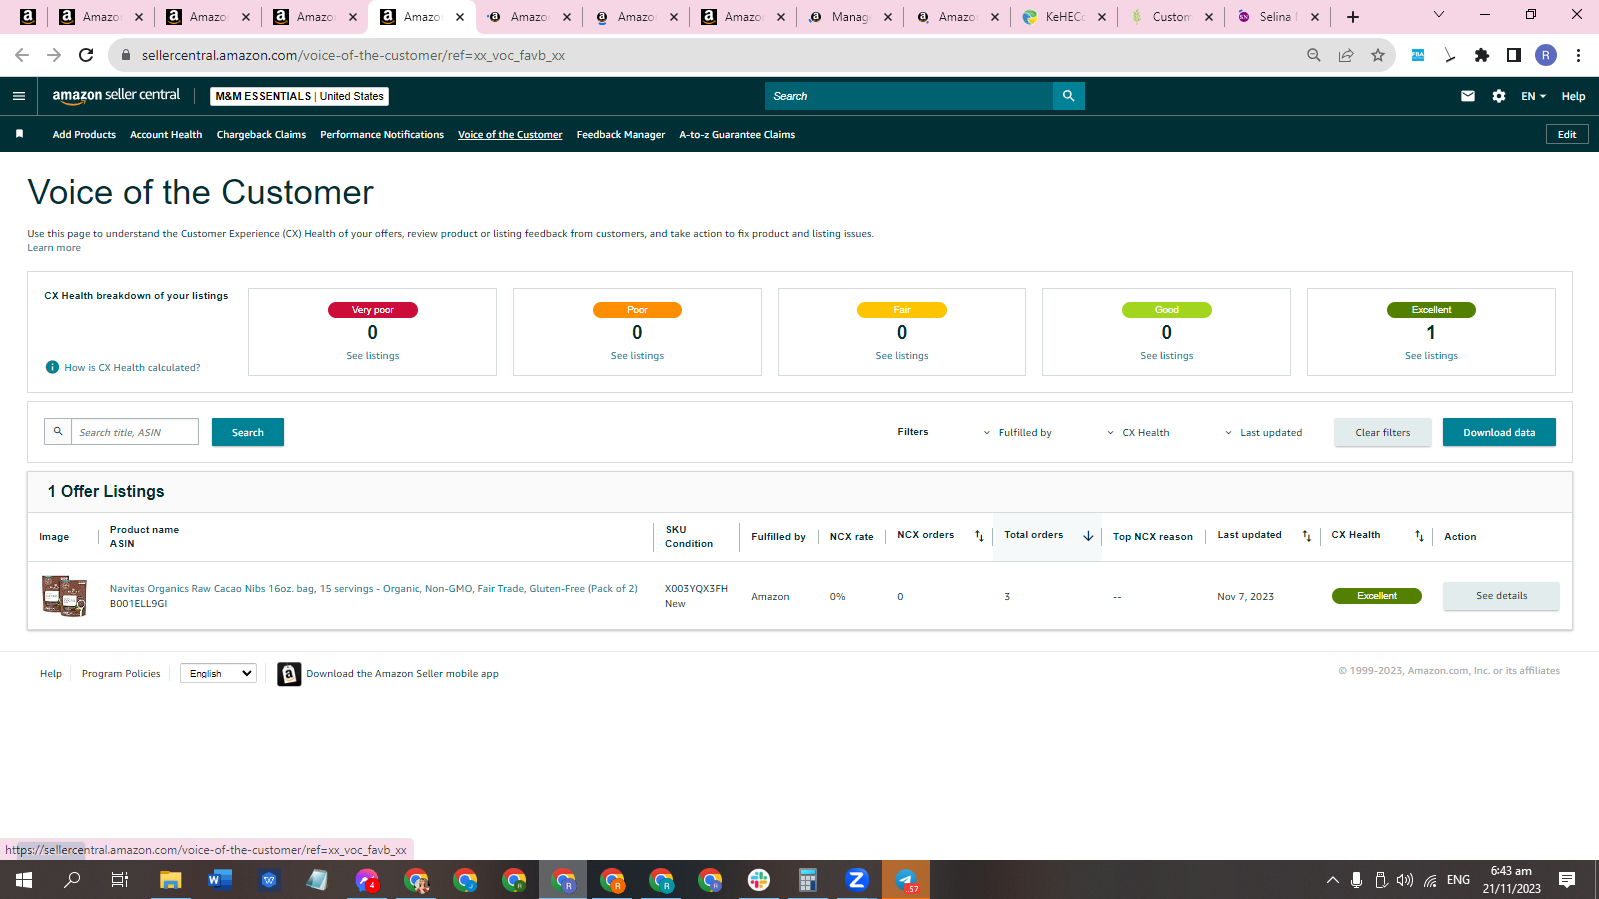Open the Chrome profile avatar

click(1546, 55)
